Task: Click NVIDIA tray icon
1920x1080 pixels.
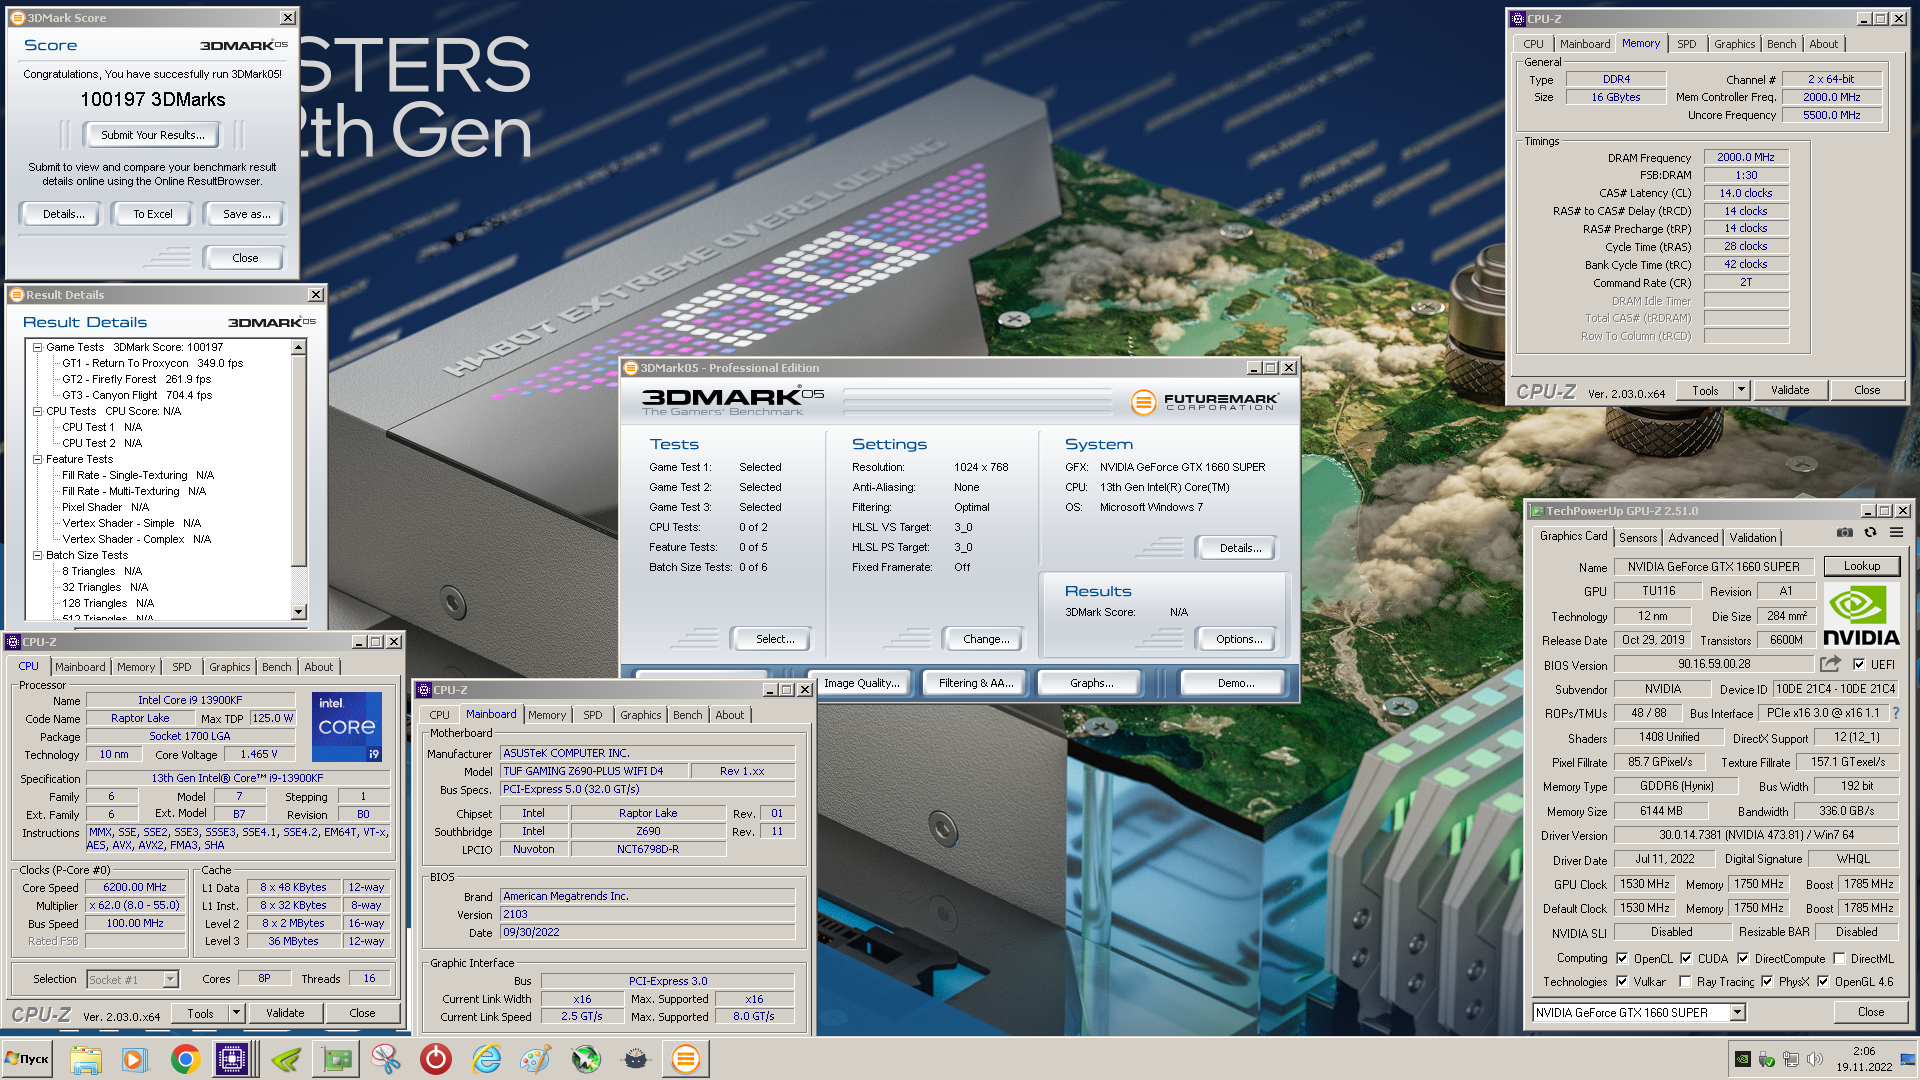Action: coord(1742,1059)
